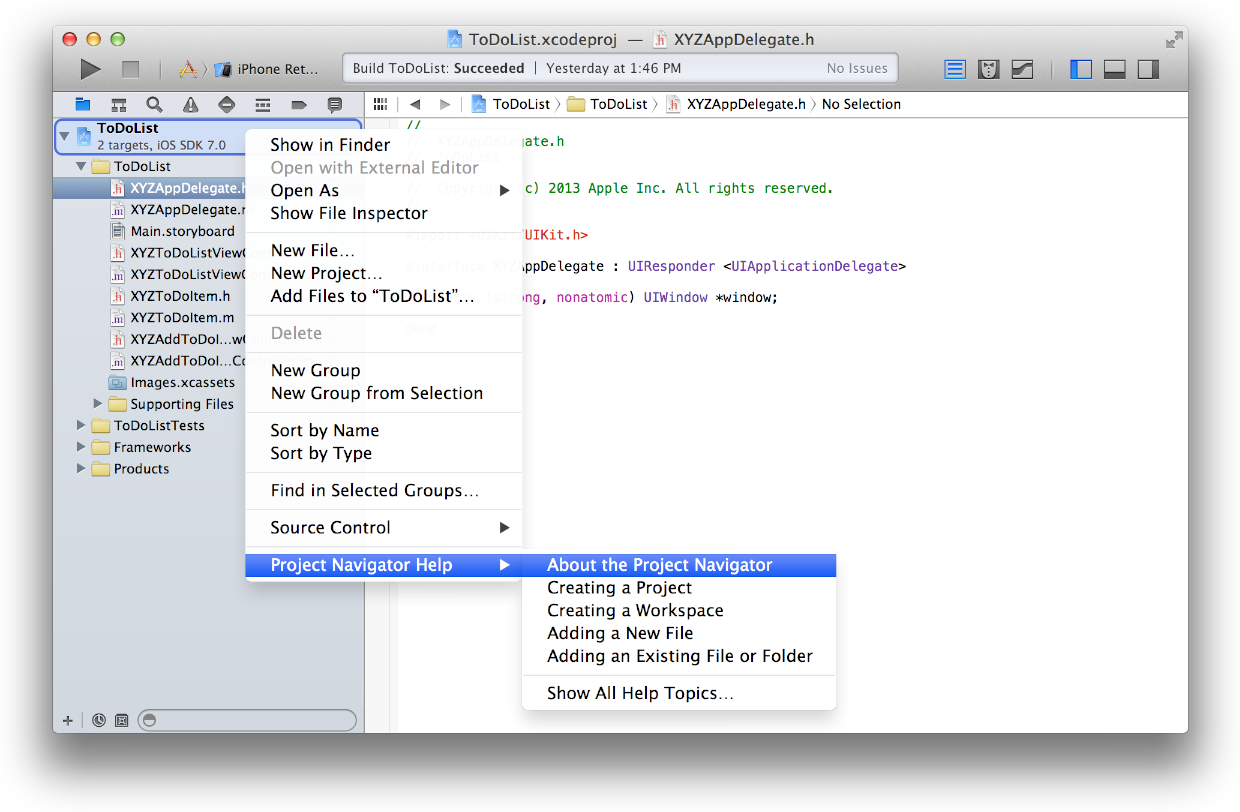Show the Log navigator speech-bubble icon
The image size is (1240, 812).
tap(335, 104)
